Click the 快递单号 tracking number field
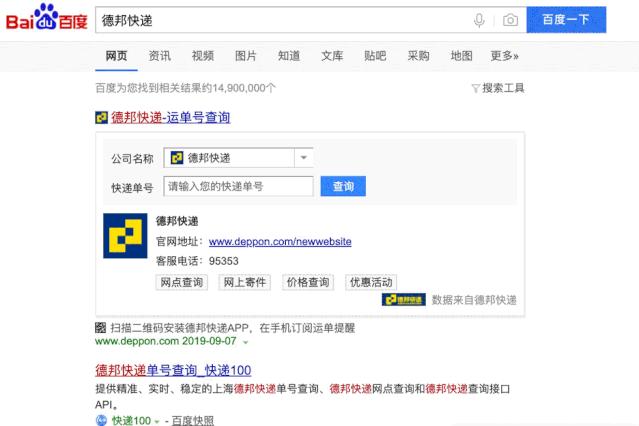 point(238,186)
